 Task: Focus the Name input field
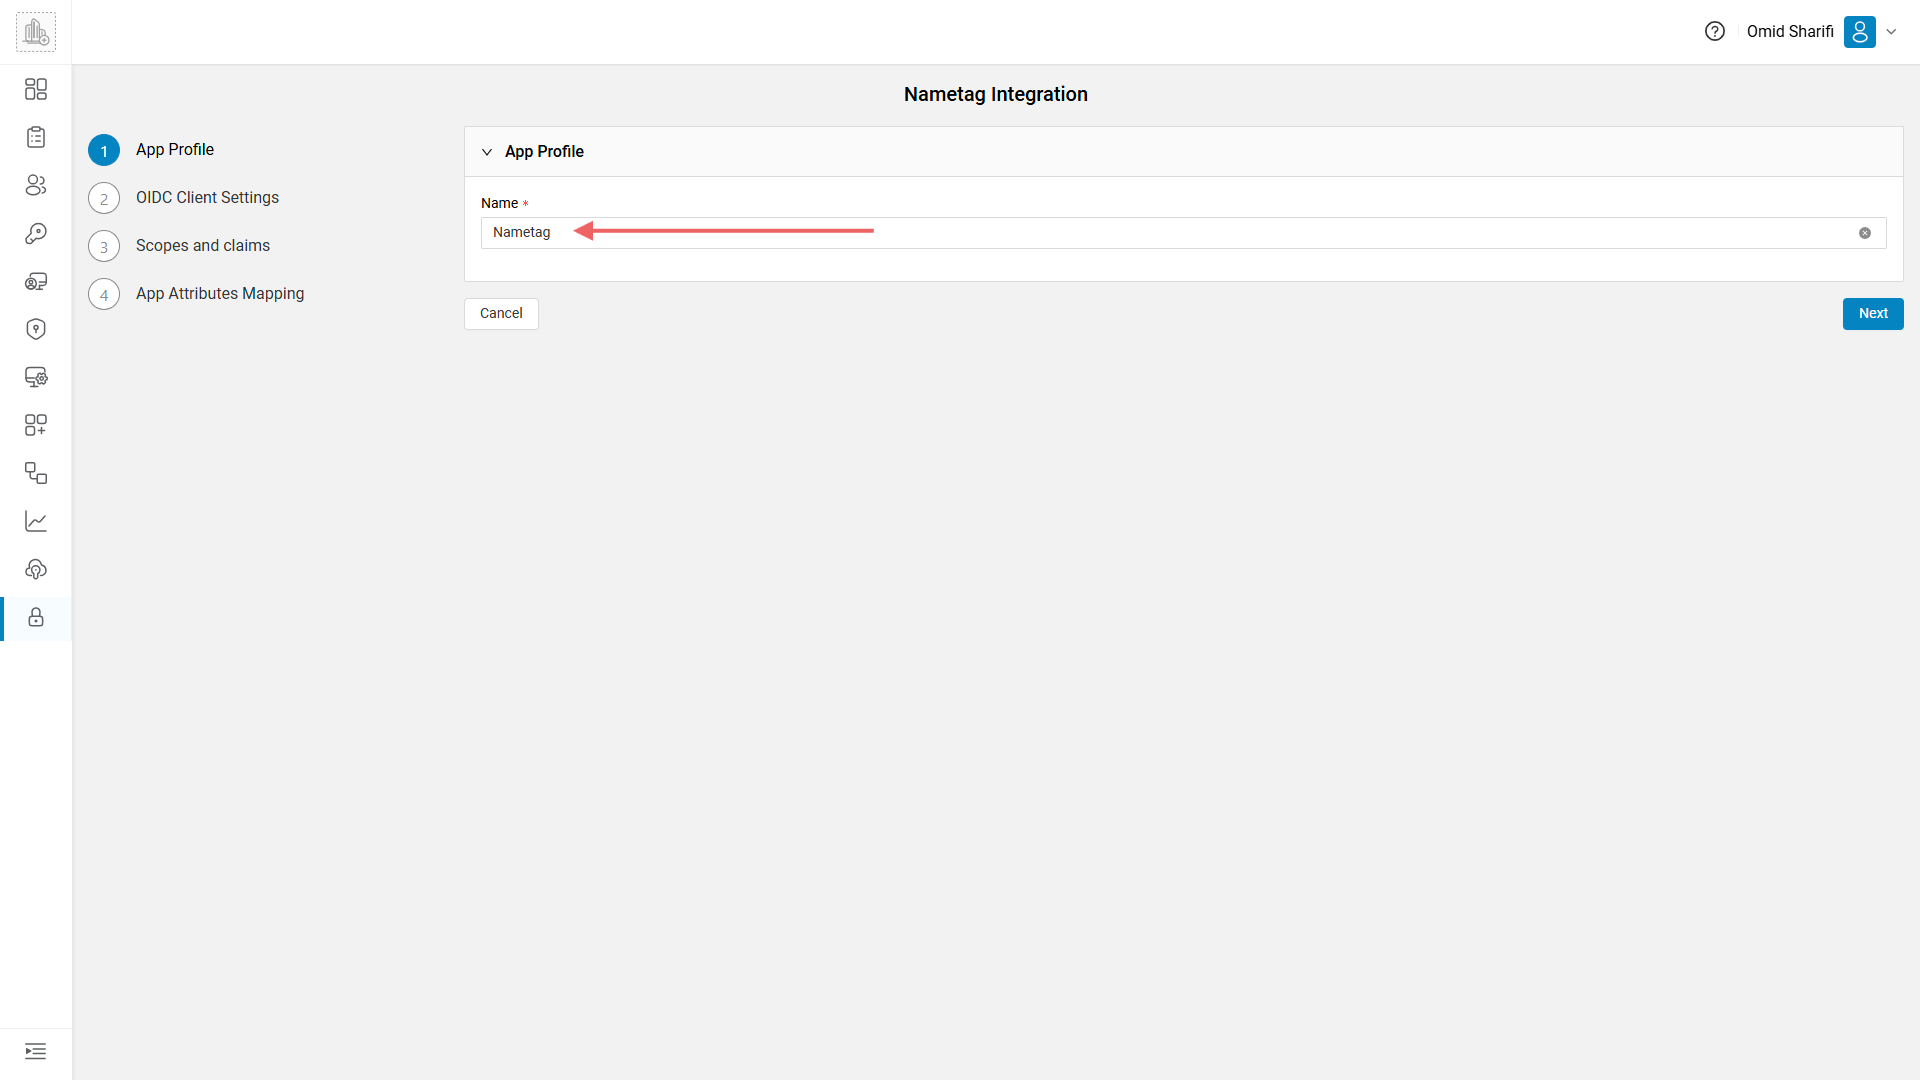(x=1183, y=233)
